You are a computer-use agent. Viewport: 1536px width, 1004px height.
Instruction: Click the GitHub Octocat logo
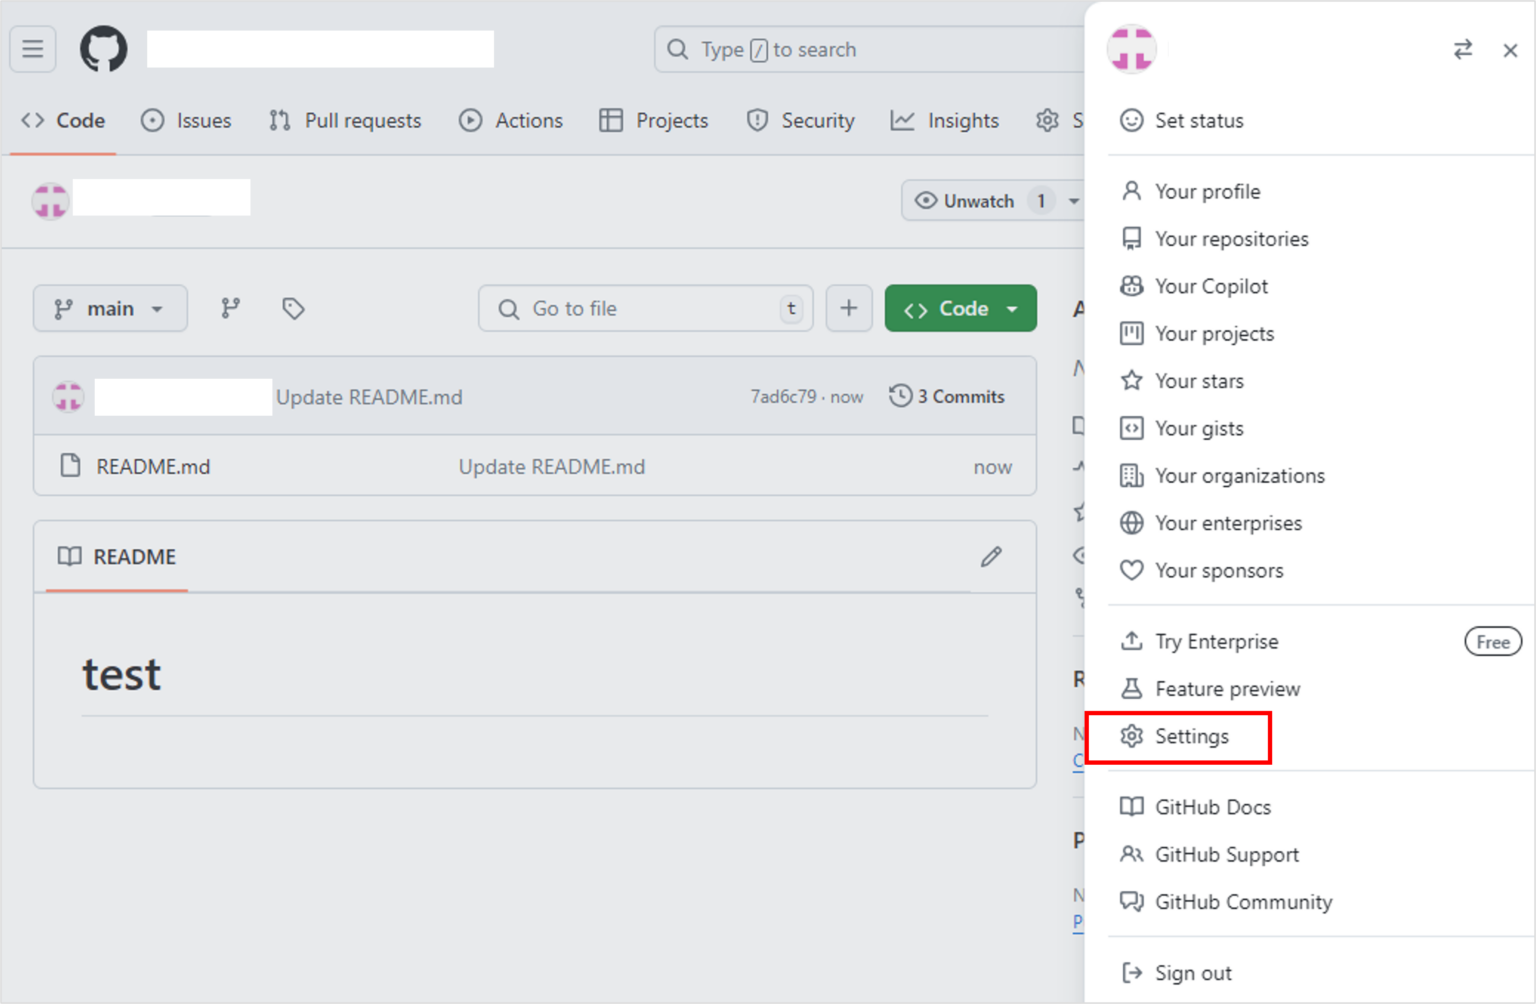click(104, 49)
